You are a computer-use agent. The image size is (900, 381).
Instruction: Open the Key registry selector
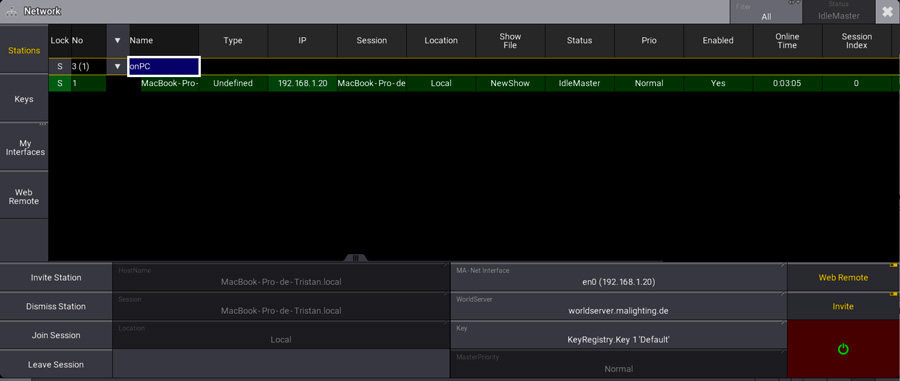coord(618,335)
